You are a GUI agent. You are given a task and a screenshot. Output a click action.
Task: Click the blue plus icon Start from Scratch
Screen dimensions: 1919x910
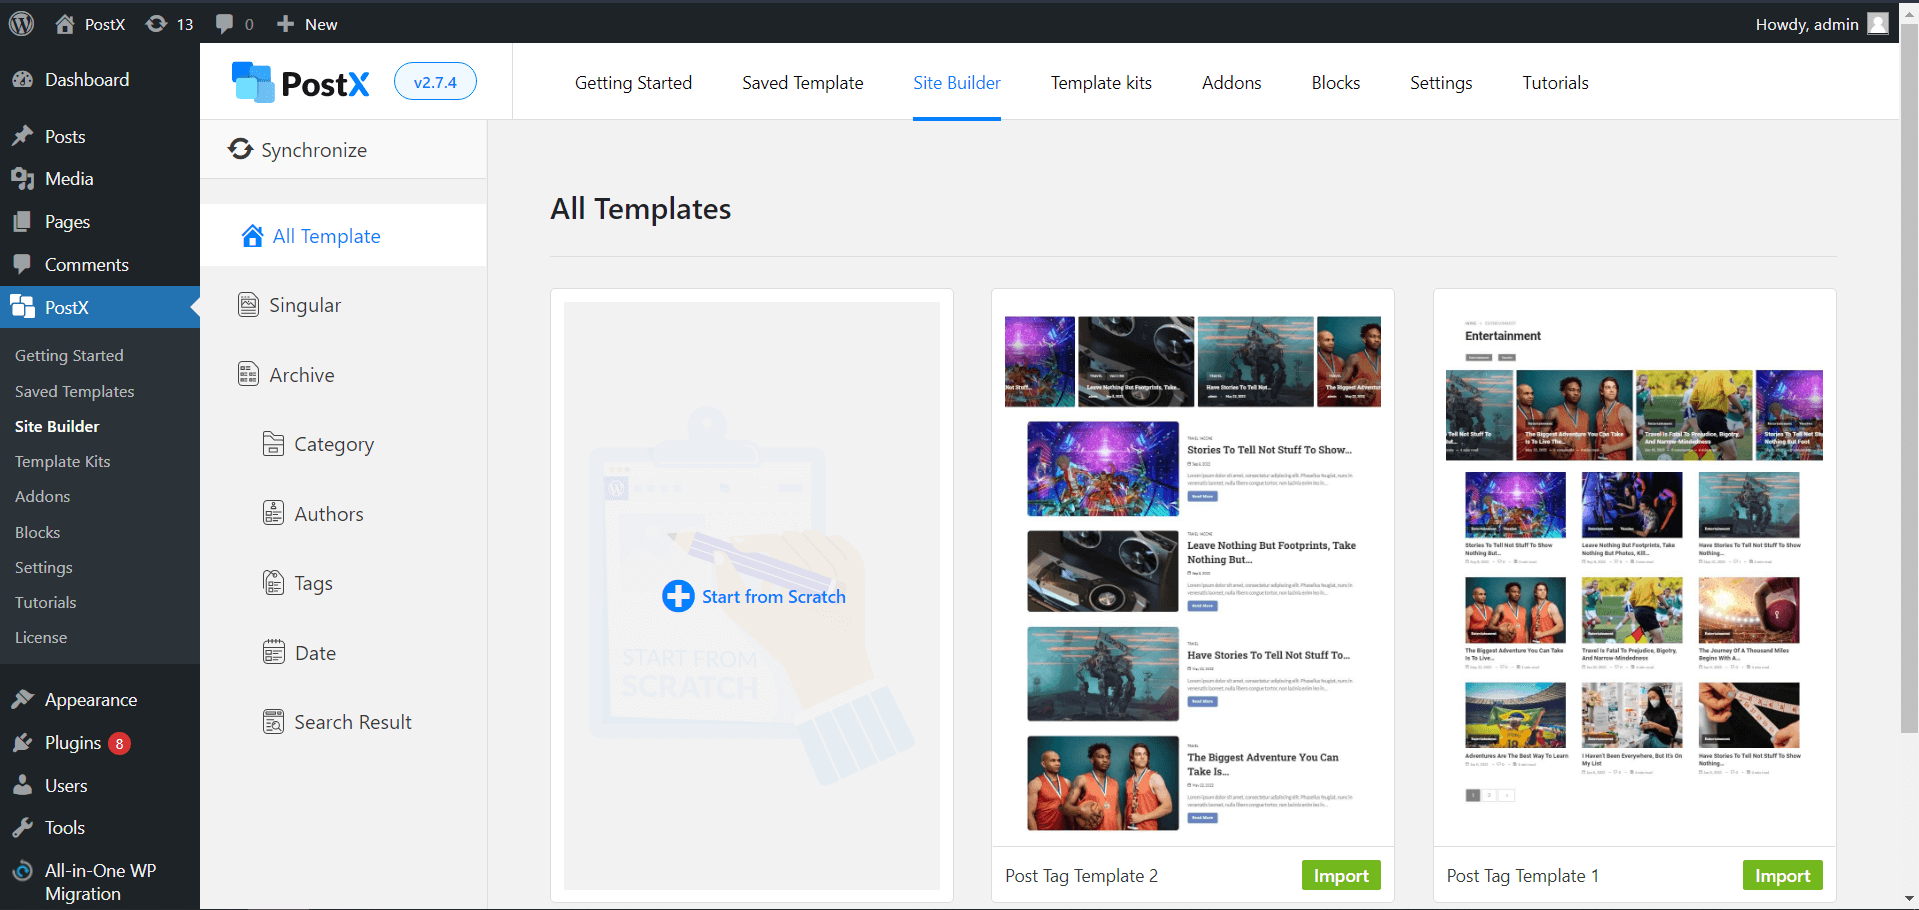[678, 597]
